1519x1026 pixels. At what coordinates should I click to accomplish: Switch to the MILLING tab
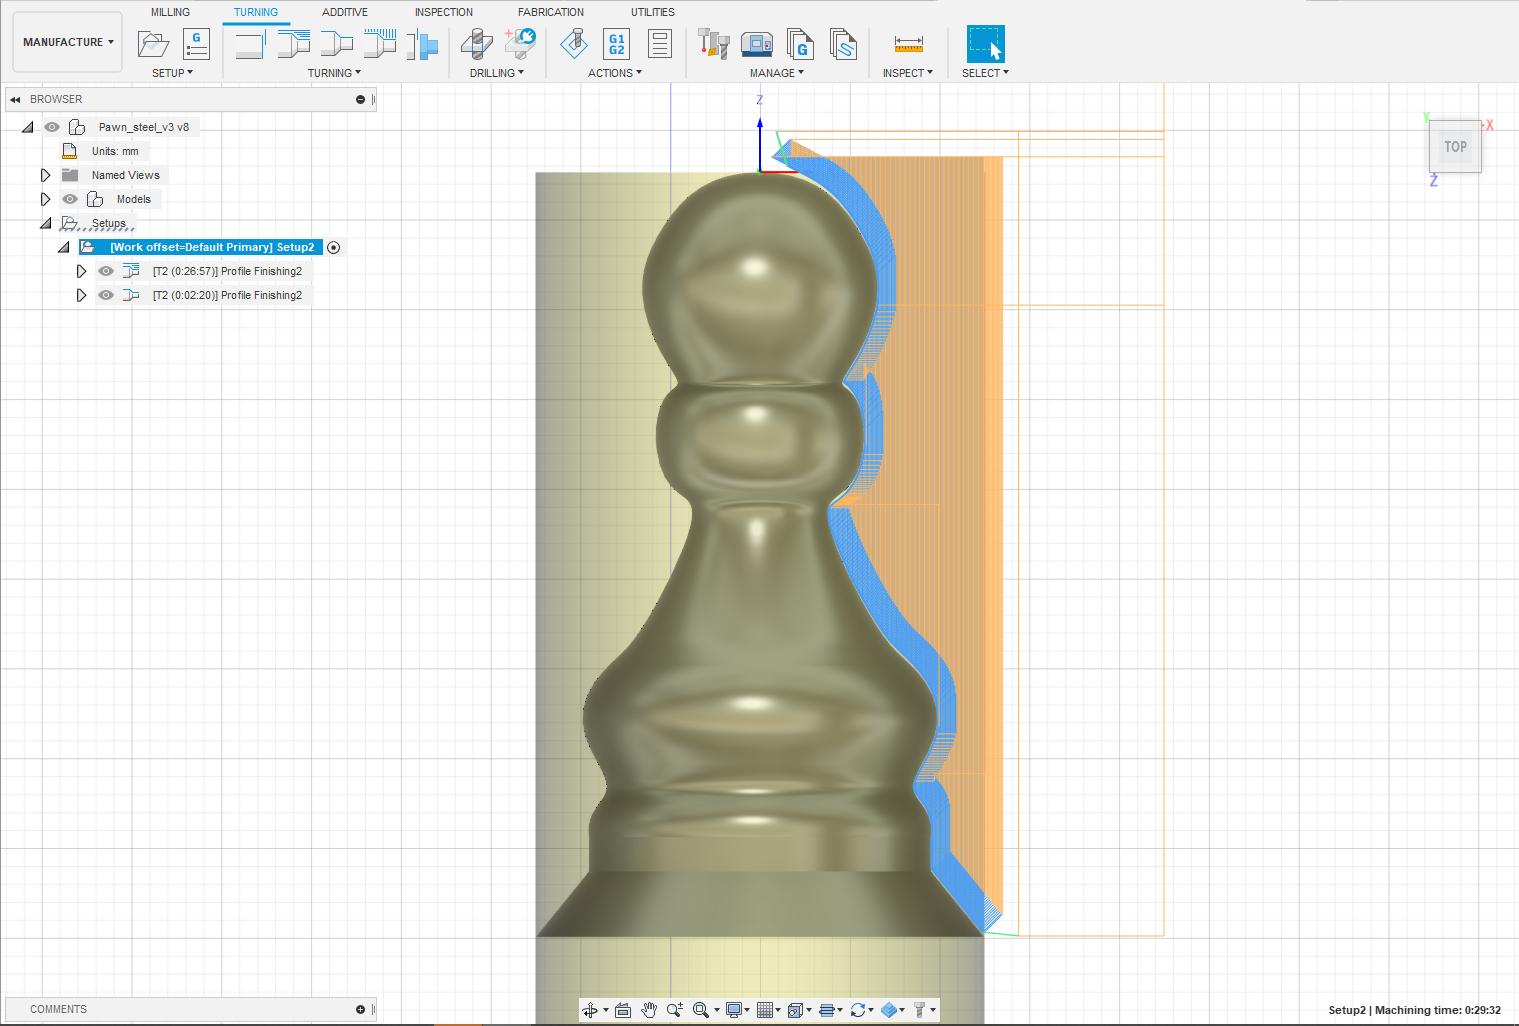[169, 12]
